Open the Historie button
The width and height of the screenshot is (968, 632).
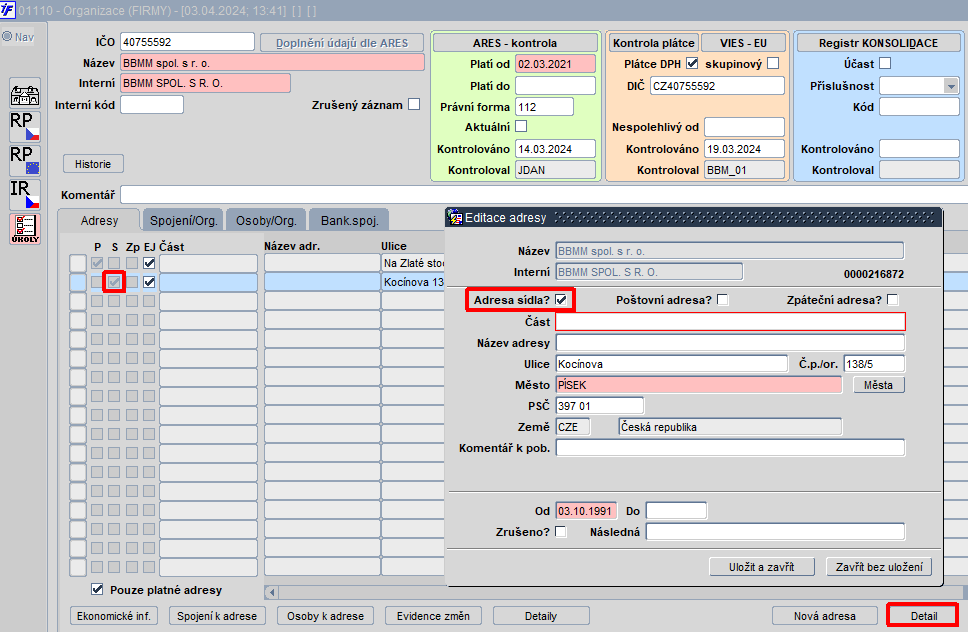pyautogui.click(x=93, y=164)
